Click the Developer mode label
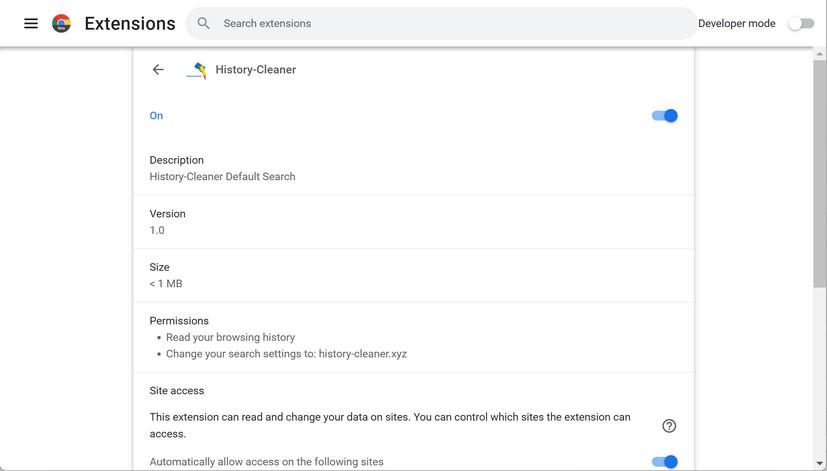The image size is (827, 471). [736, 23]
